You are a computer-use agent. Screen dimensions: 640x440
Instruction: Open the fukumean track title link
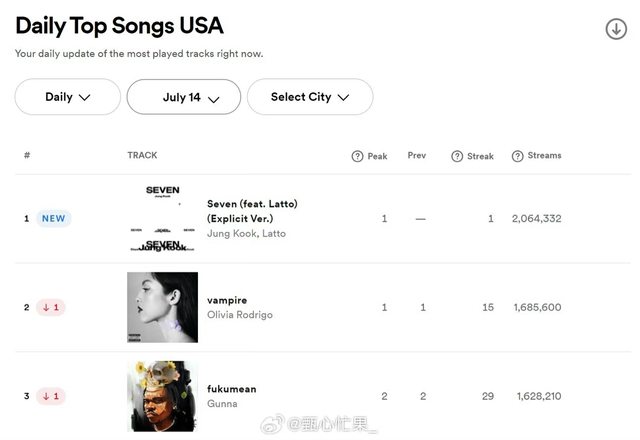pos(231,389)
